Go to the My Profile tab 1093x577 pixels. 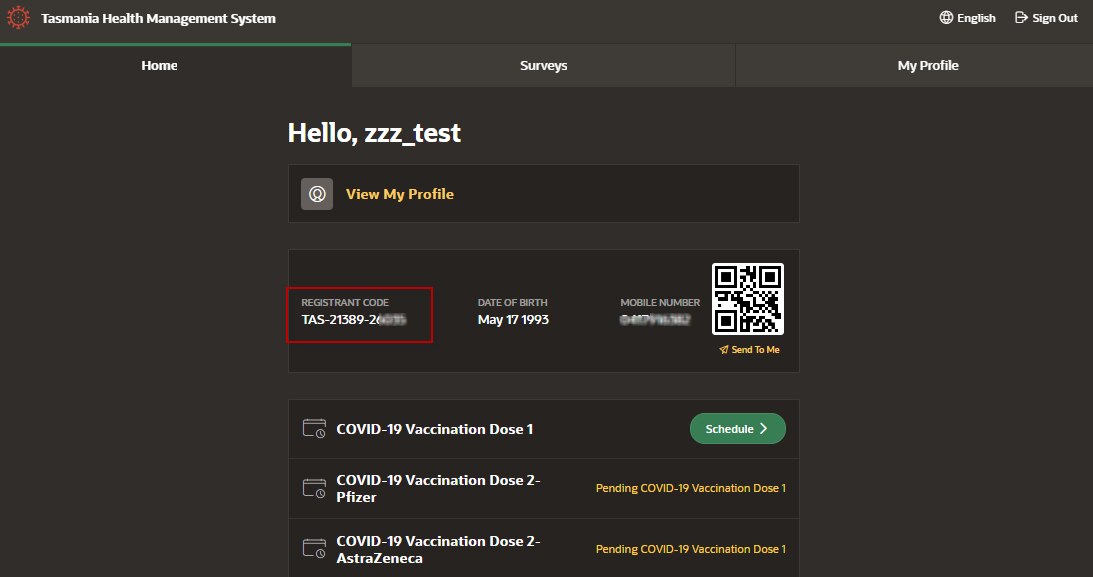[x=927, y=66]
